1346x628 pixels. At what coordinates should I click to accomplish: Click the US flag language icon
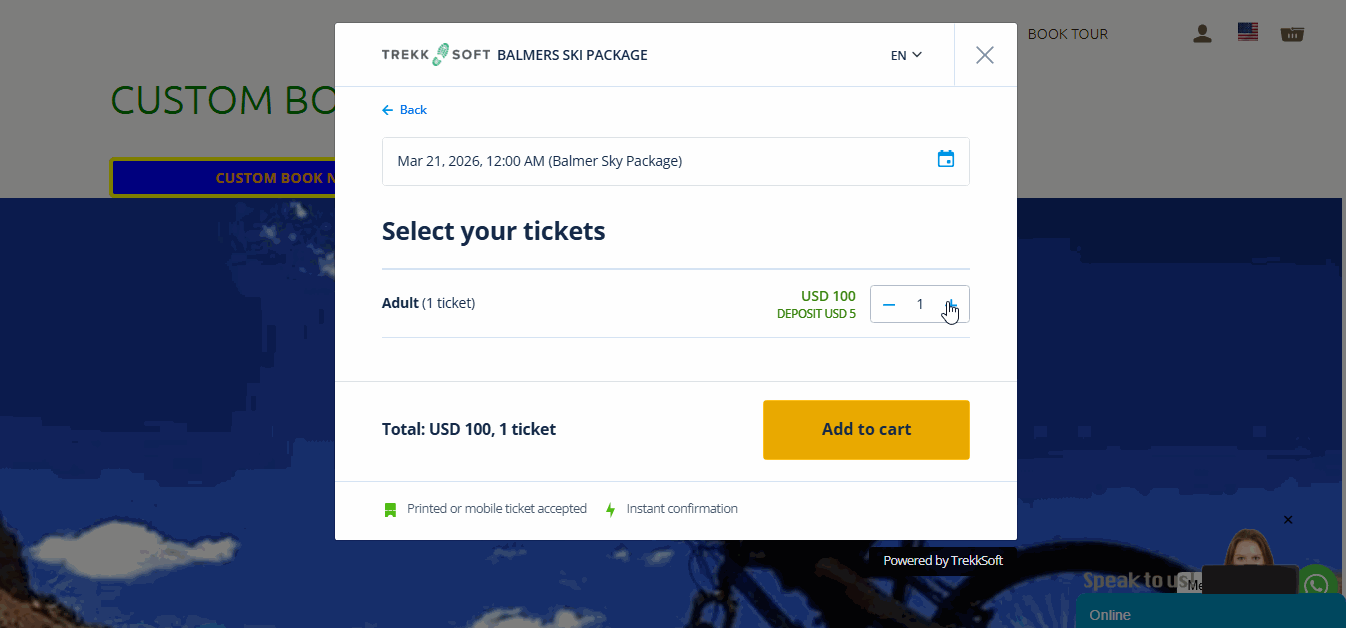pyautogui.click(x=1247, y=33)
